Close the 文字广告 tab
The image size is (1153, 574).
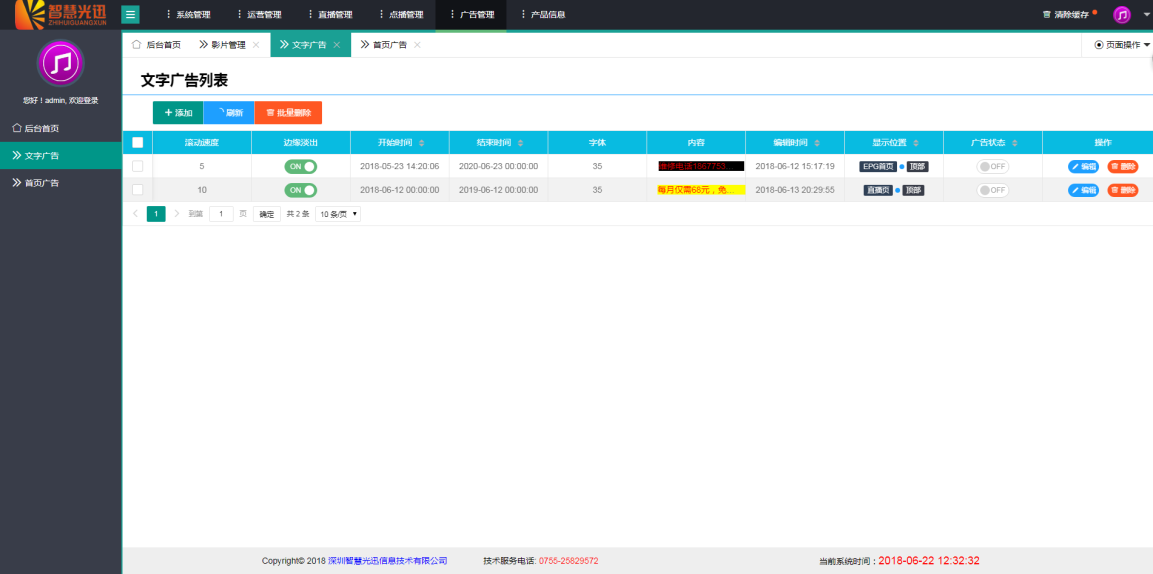pos(337,45)
